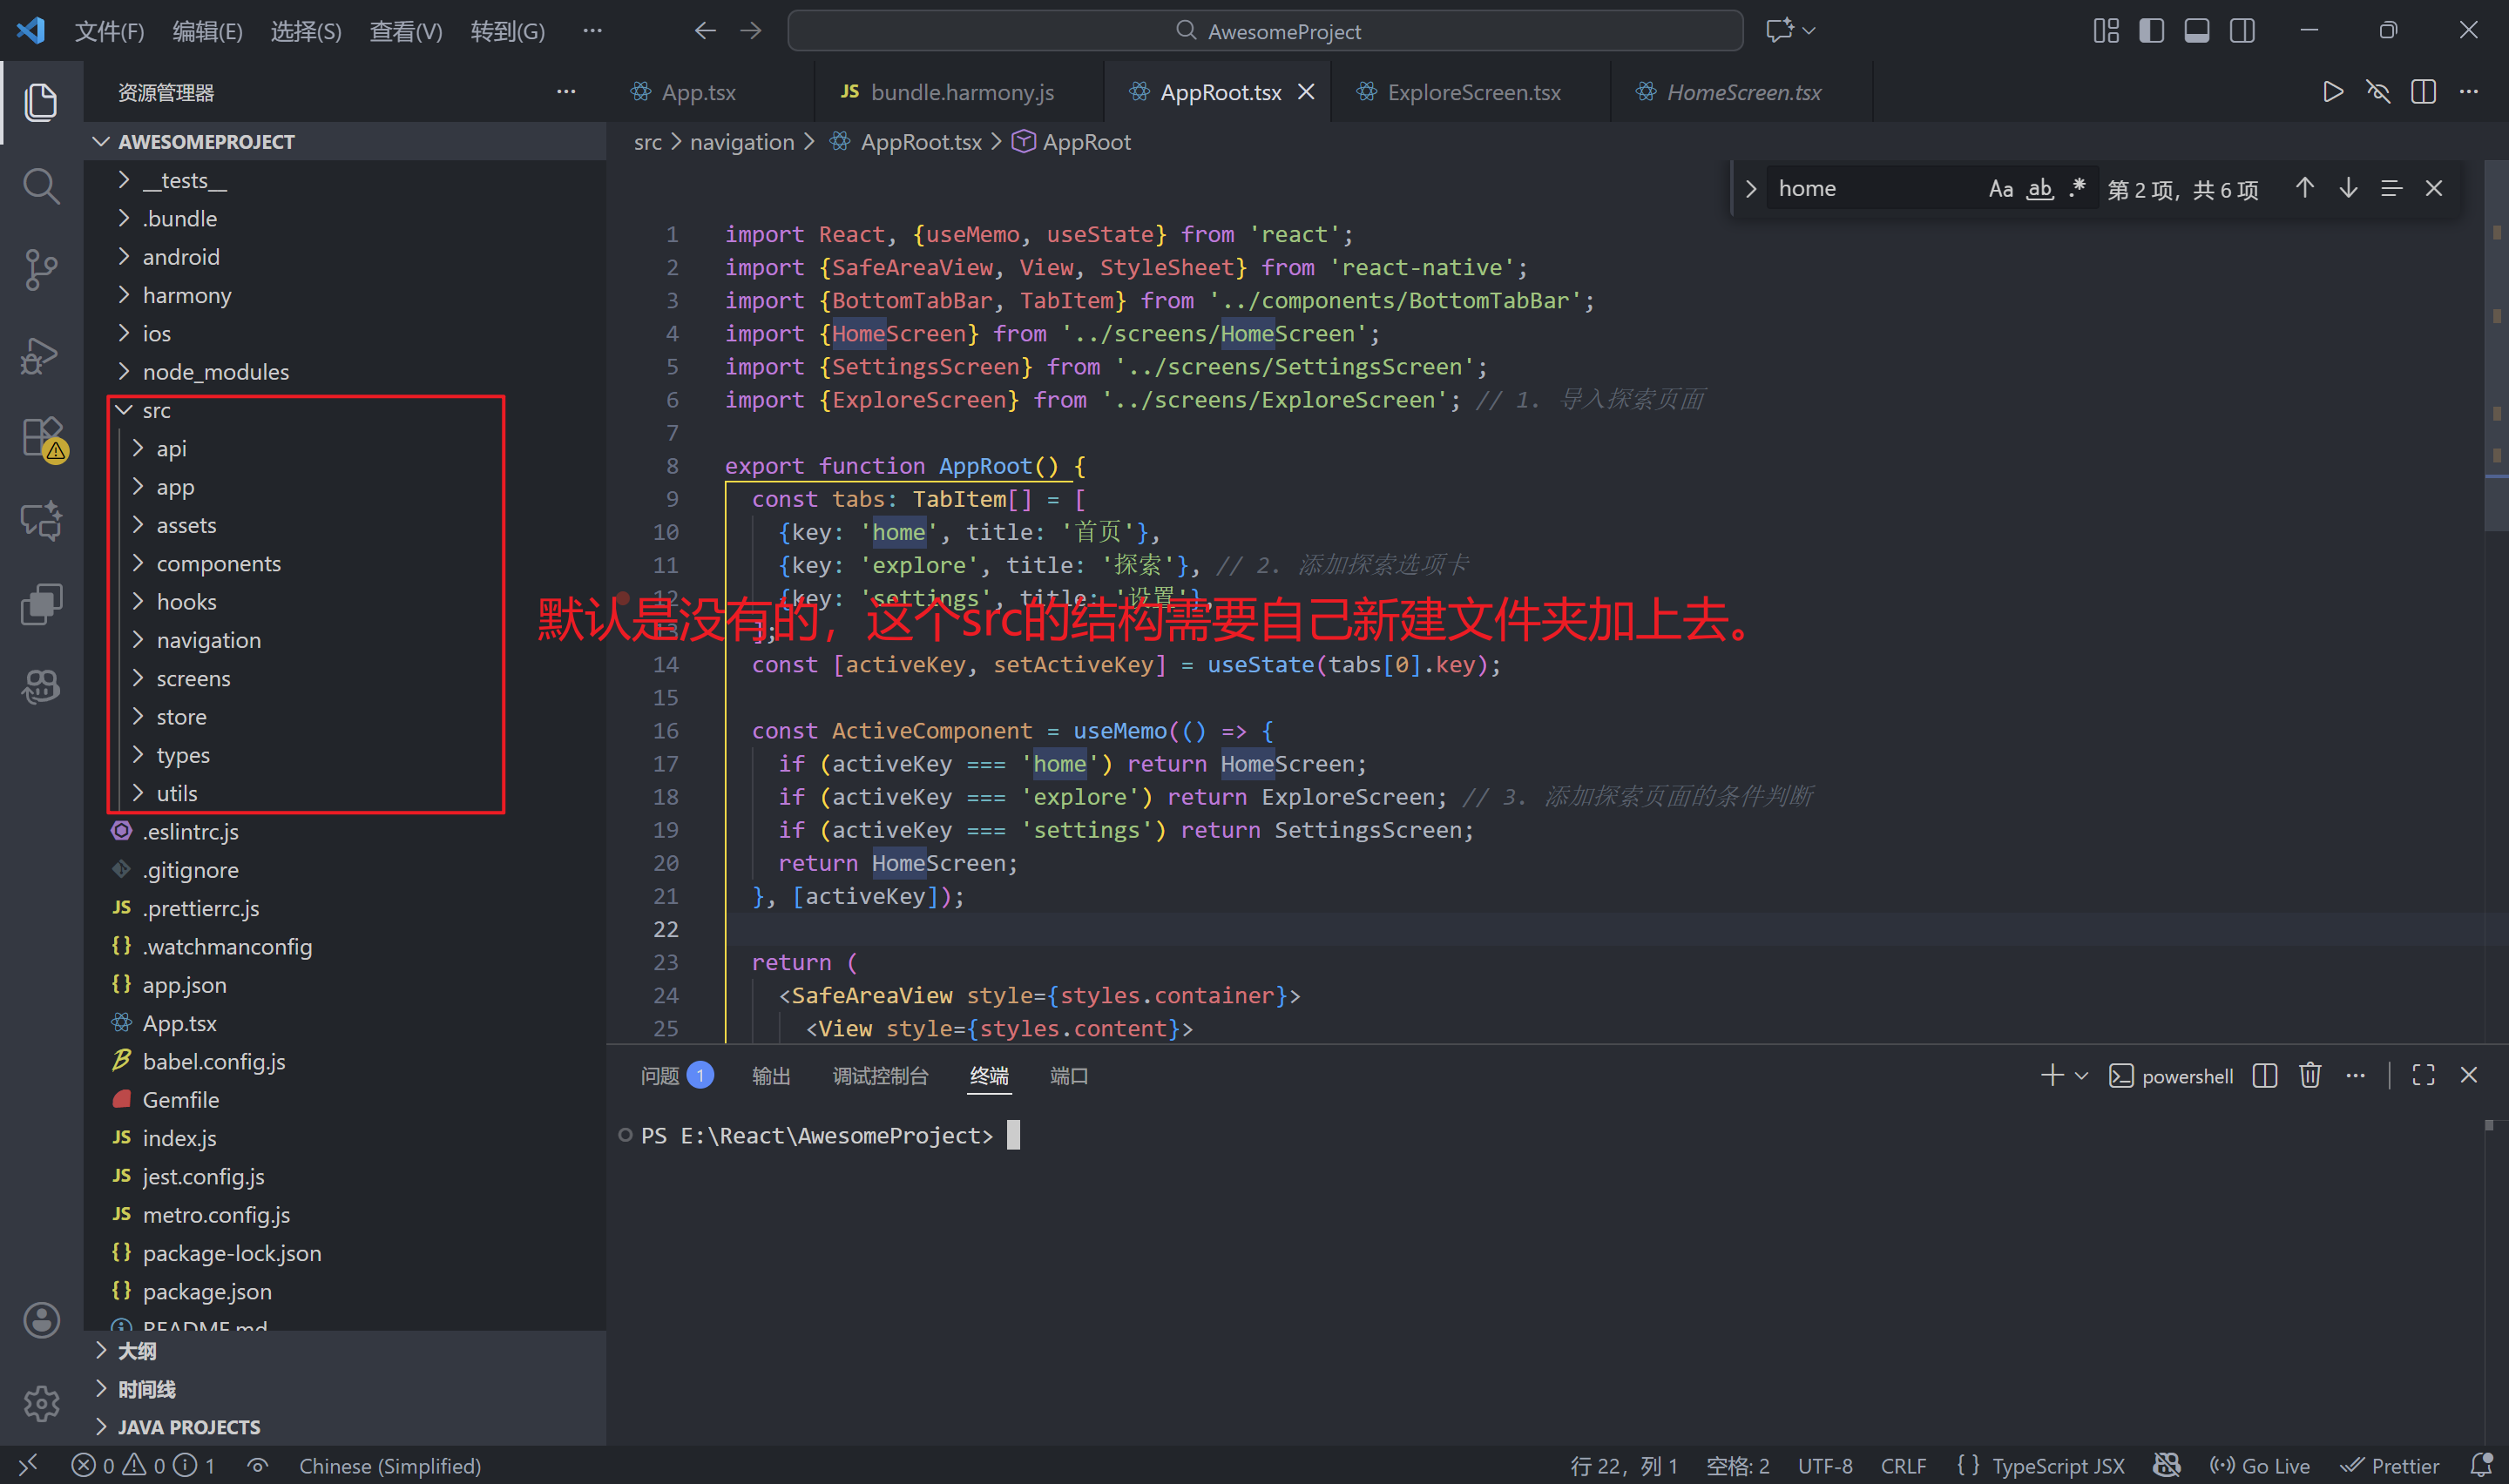Screen dimensions: 2509x1484
Task: Open the Search view in activity bar
Action: click(41, 186)
